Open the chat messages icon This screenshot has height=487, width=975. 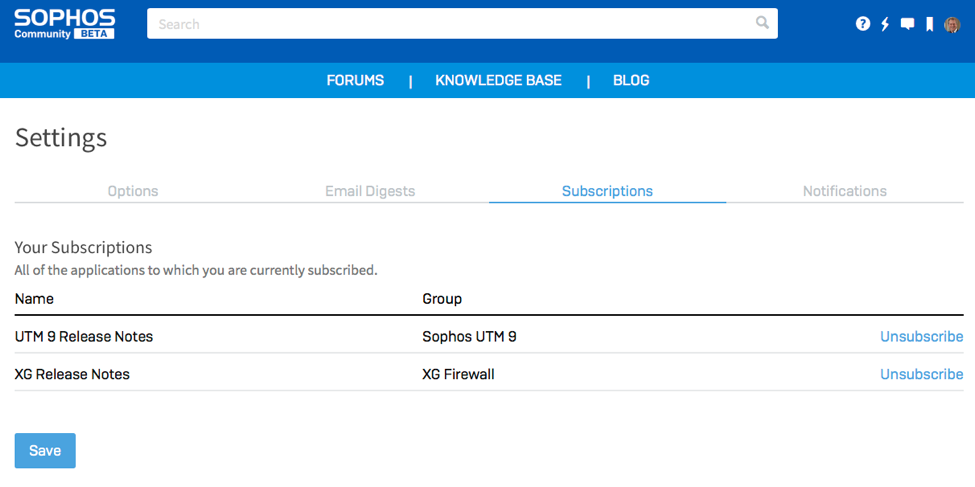click(x=907, y=24)
